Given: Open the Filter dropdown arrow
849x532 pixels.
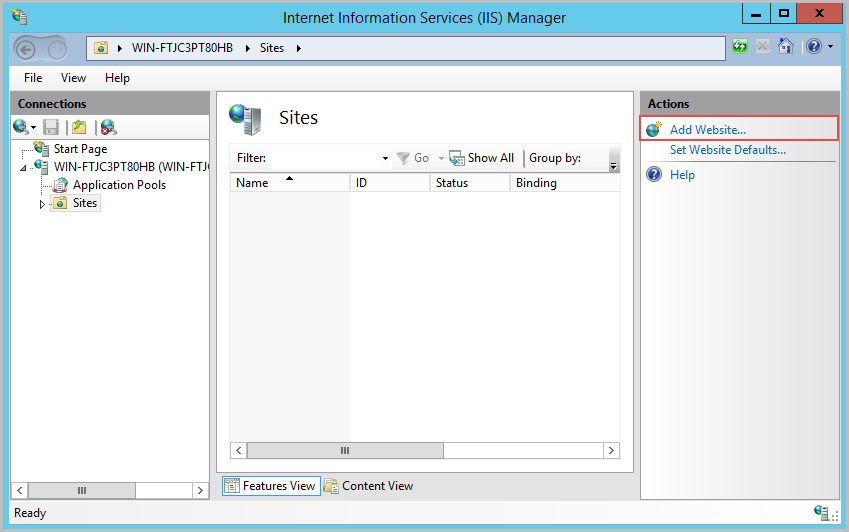Looking at the screenshot, I should pyautogui.click(x=385, y=159).
